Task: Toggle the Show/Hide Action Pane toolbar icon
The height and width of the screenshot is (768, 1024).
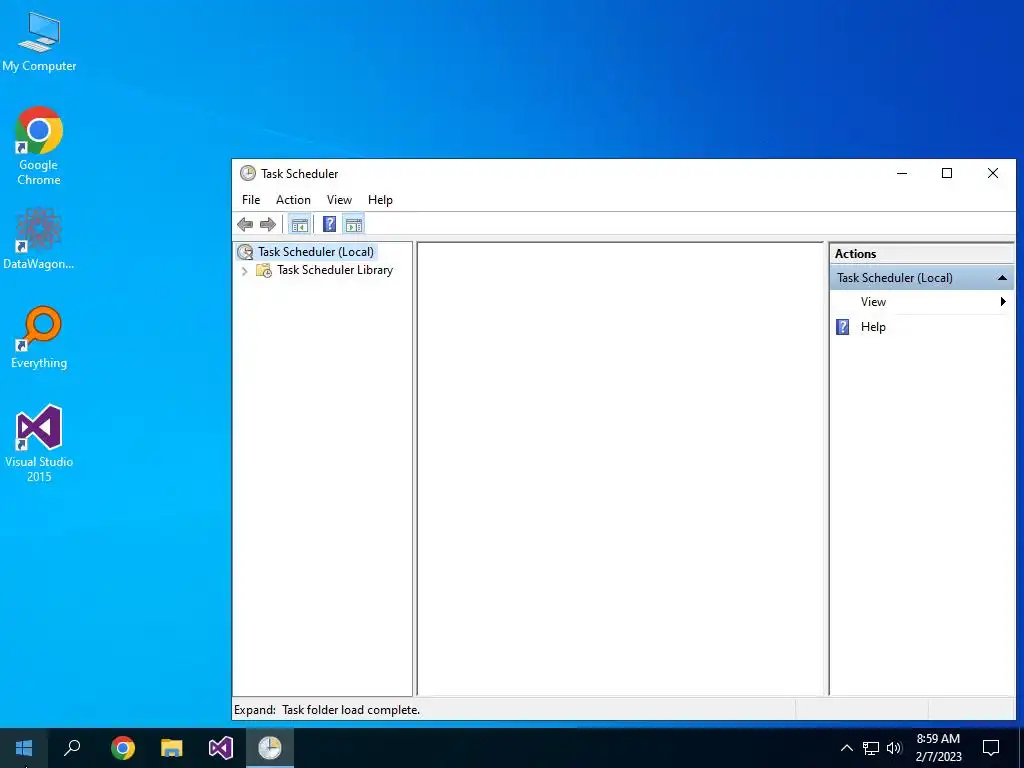Action: (x=353, y=225)
